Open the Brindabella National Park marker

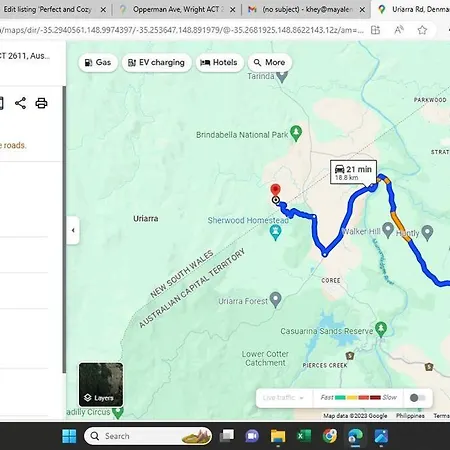296,133
